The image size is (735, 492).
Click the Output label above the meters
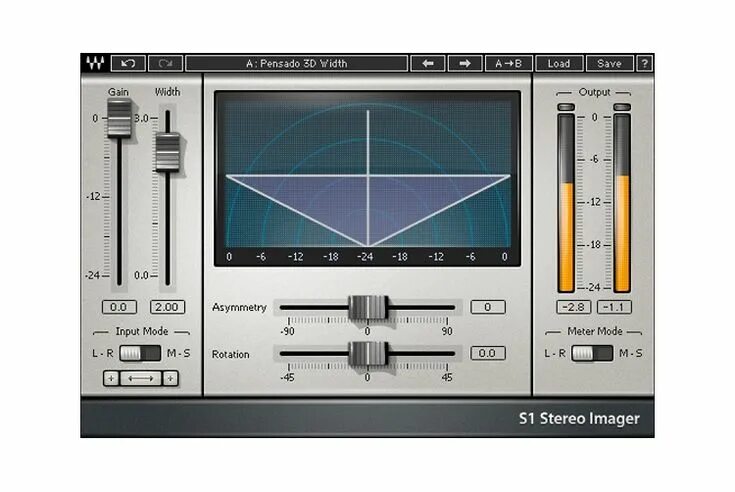594,92
